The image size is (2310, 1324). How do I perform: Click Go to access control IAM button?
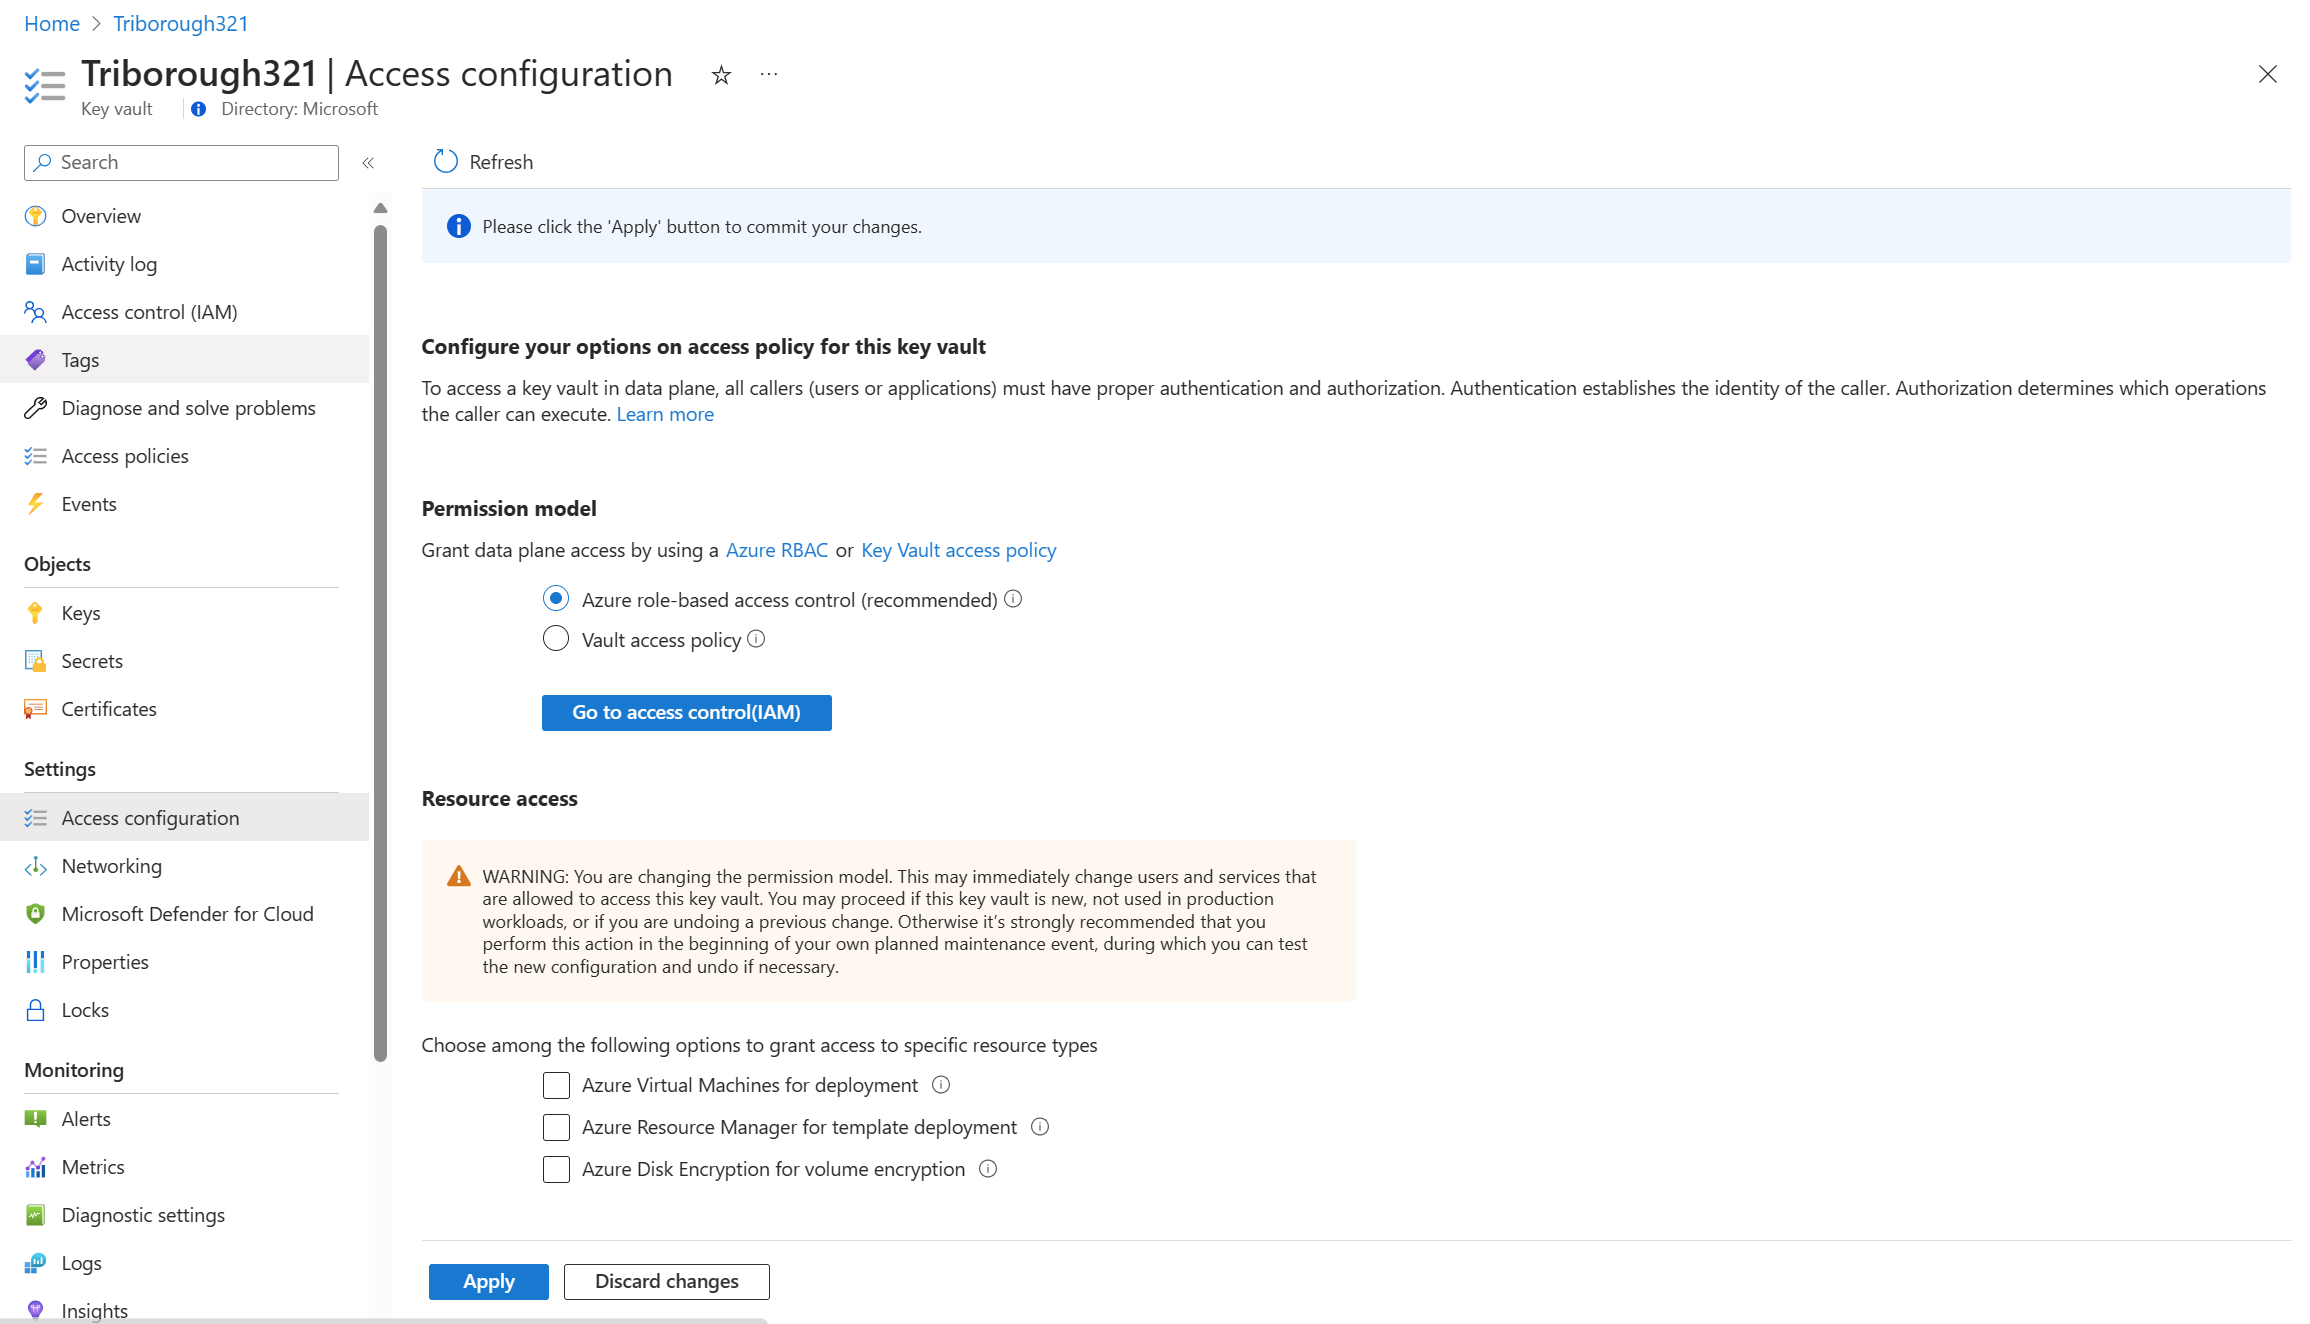coord(685,712)
